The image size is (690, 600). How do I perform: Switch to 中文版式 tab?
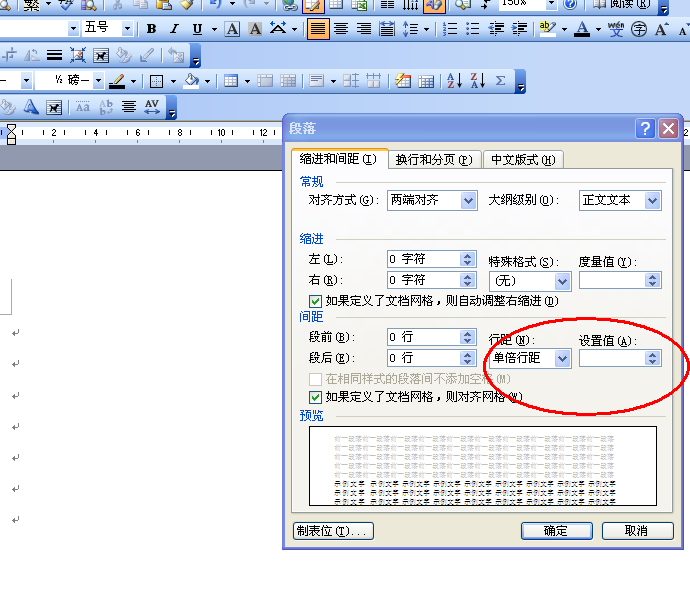click(x=523, y=160)
